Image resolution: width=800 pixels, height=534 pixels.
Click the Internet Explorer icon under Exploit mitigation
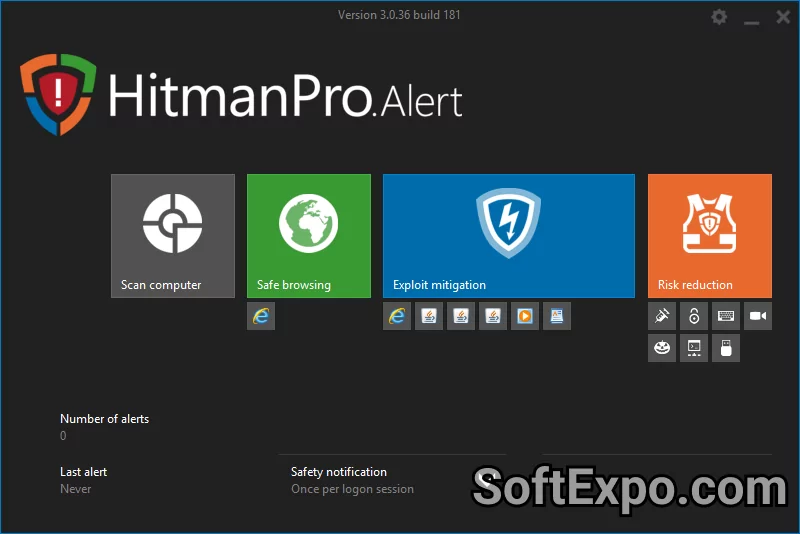(x=397, y=316)
